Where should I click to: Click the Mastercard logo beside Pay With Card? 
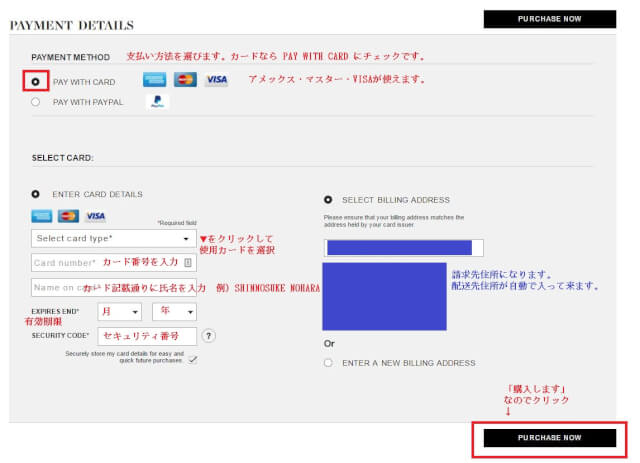click(184, 80)
